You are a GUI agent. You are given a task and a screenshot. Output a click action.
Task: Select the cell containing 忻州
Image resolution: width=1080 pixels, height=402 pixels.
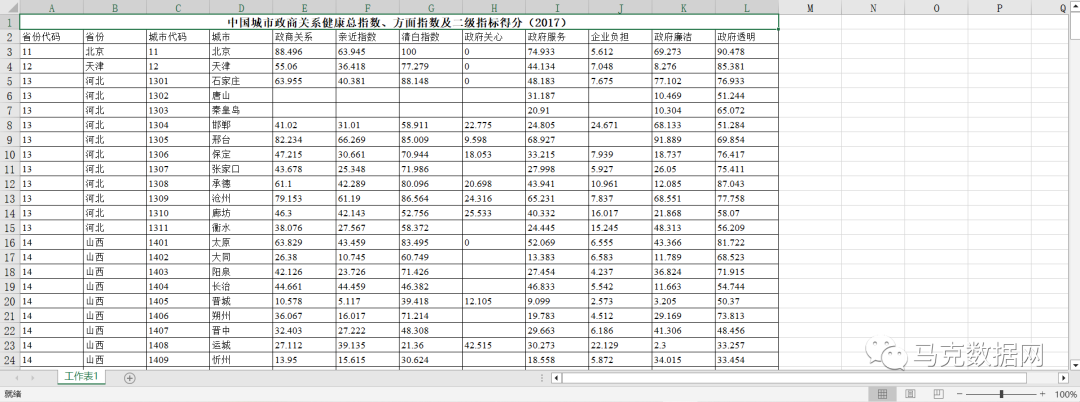(x=241, y=359)
